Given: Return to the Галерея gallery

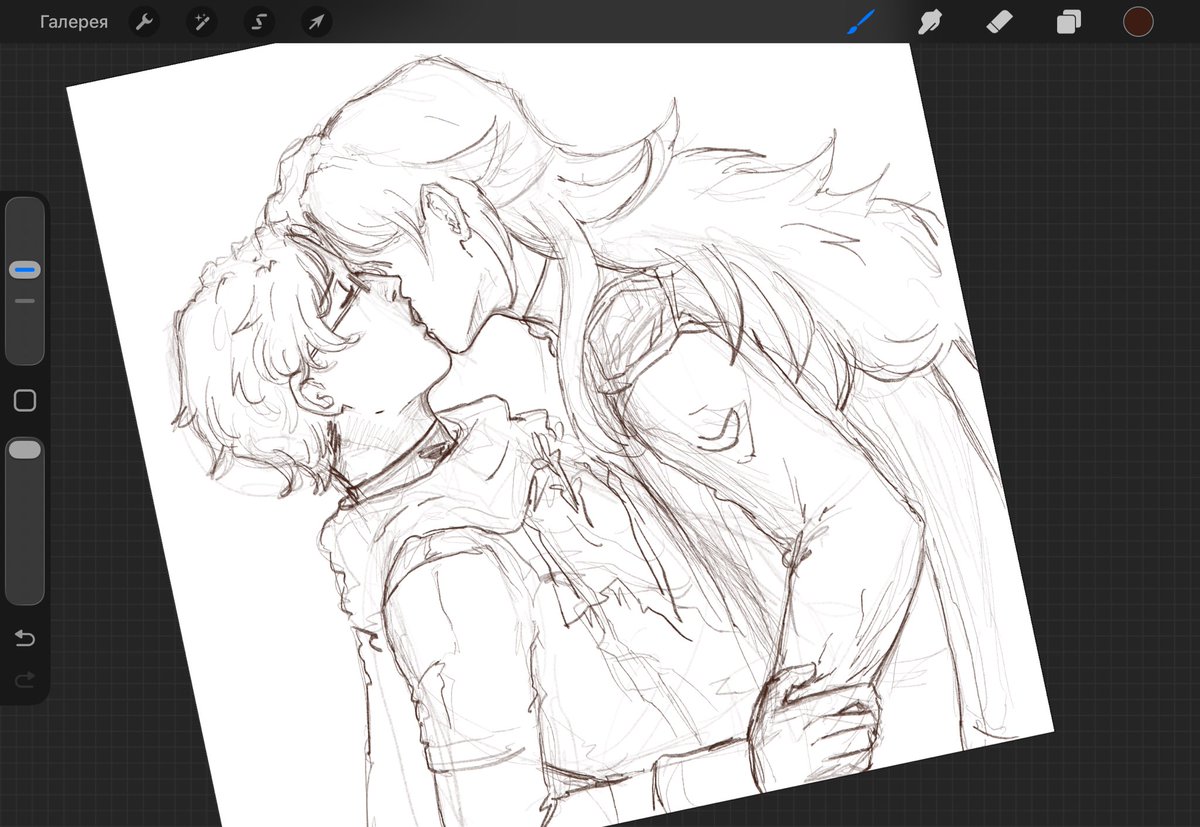Looking at the screenshot, I should pyautogui.click(x=74, y=22).
